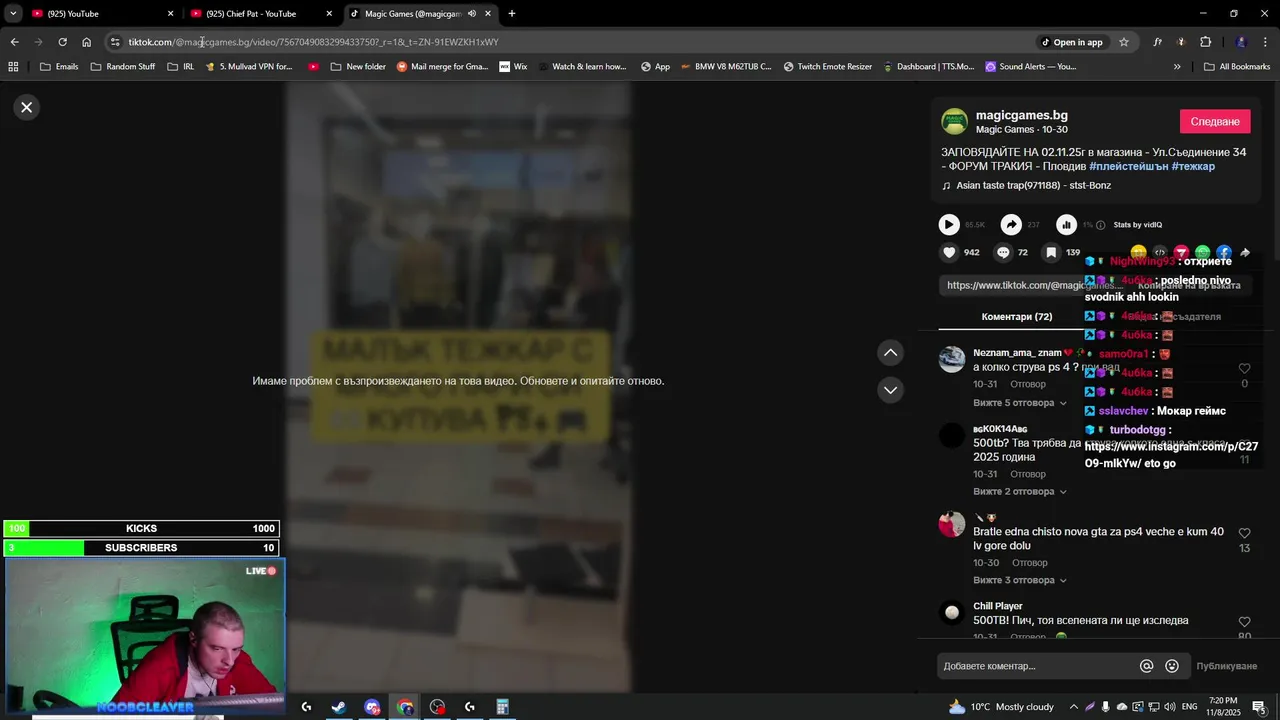Like the Chill Player comment
The height and width of the screenshot is (720, 1280).
point(1244,622)
